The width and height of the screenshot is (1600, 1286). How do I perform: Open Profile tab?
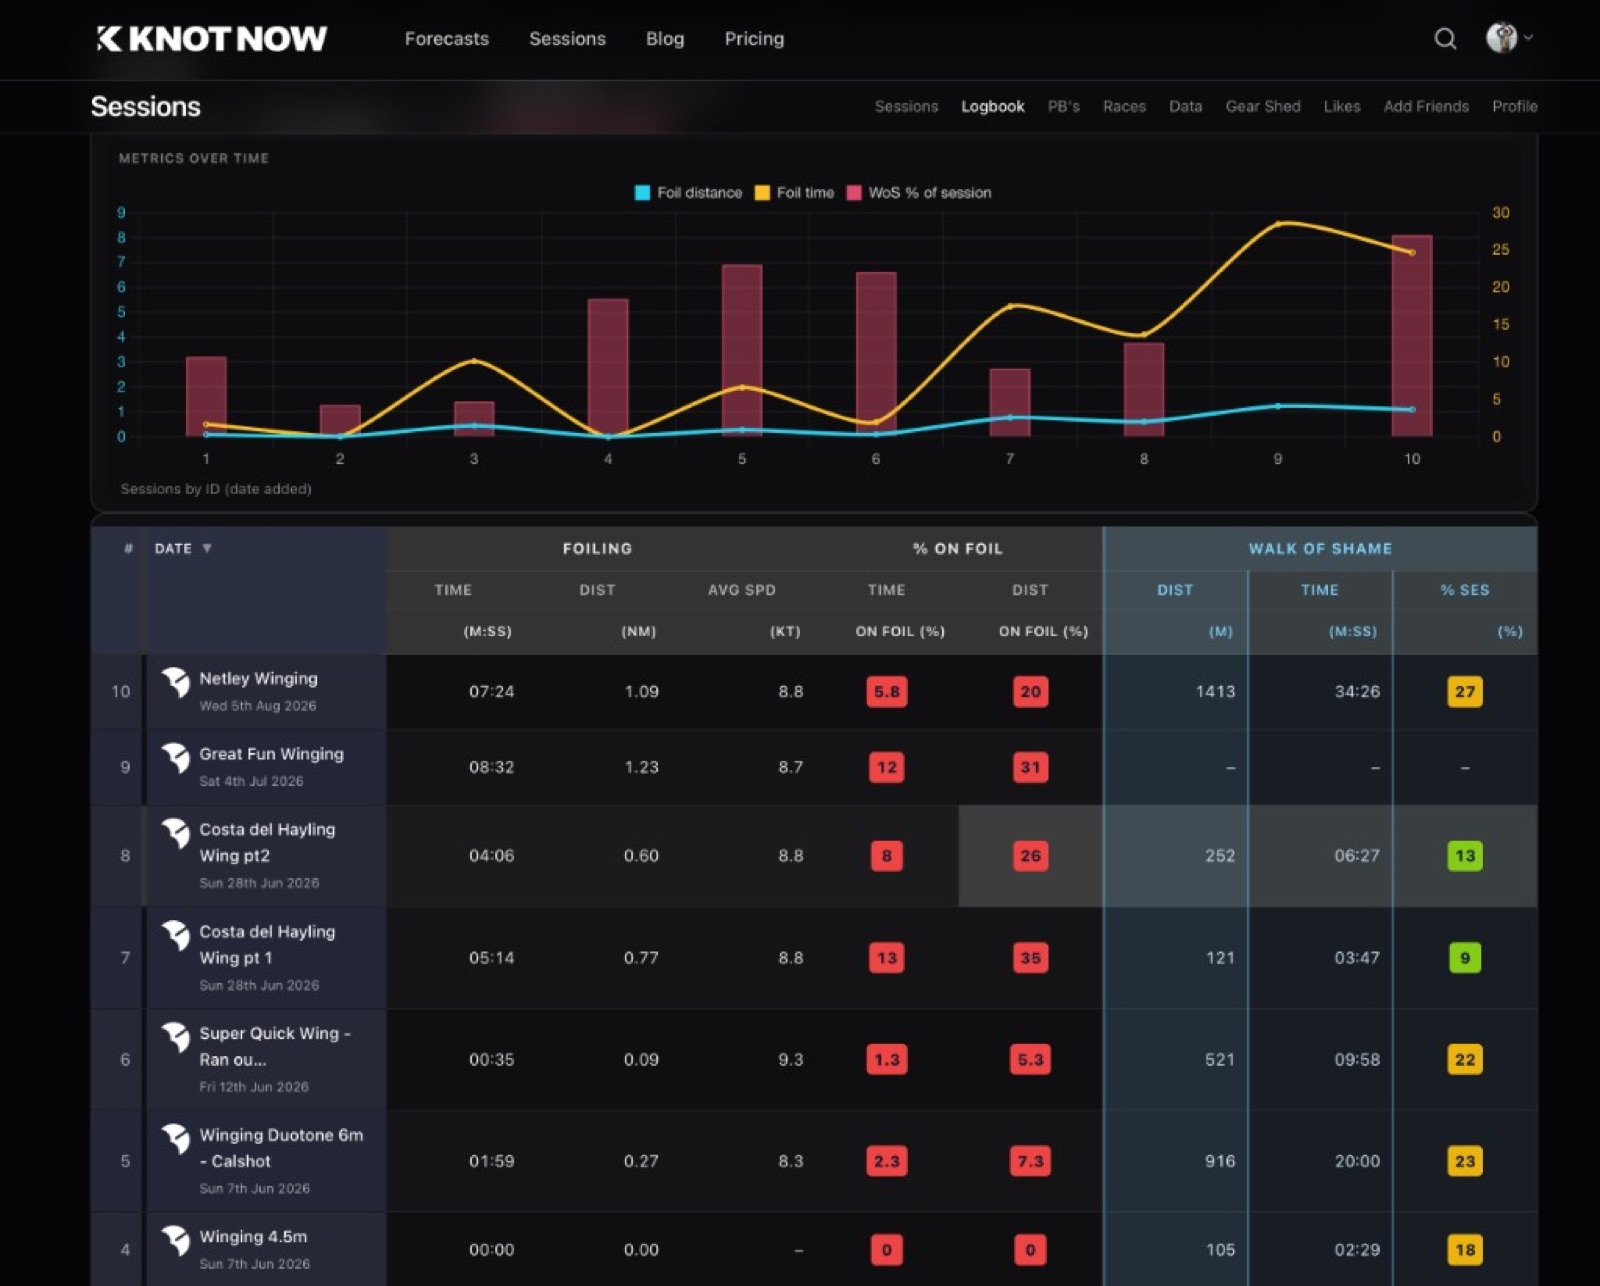[x=1515, y=106]
